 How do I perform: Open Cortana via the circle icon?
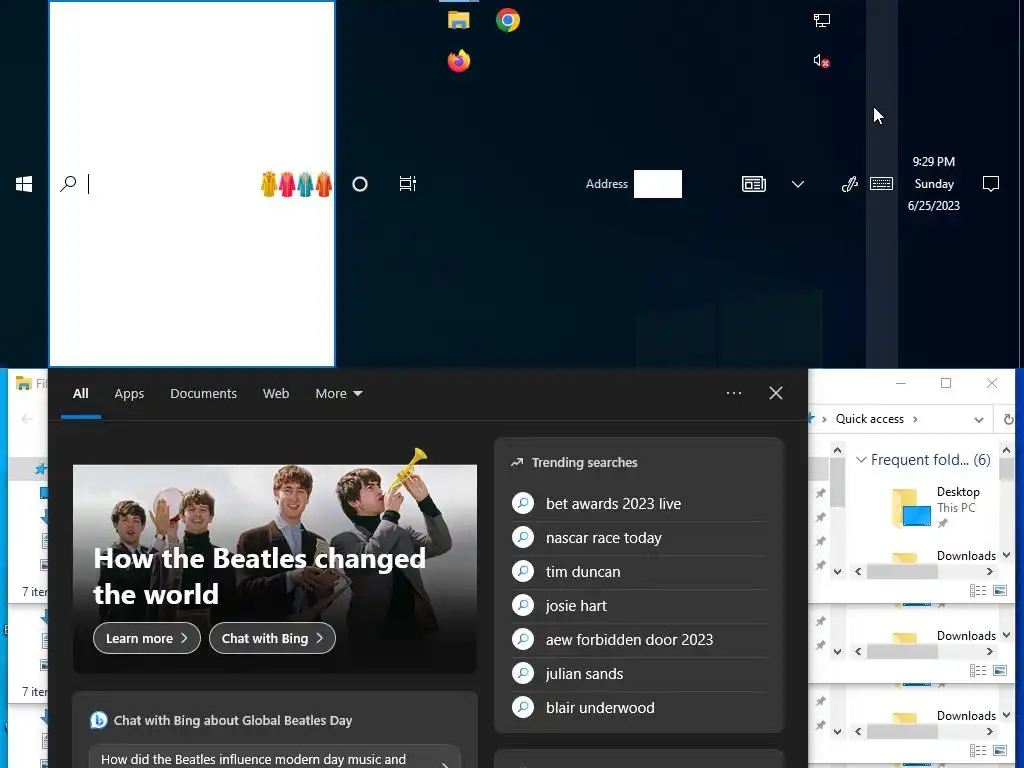point(360,184)
